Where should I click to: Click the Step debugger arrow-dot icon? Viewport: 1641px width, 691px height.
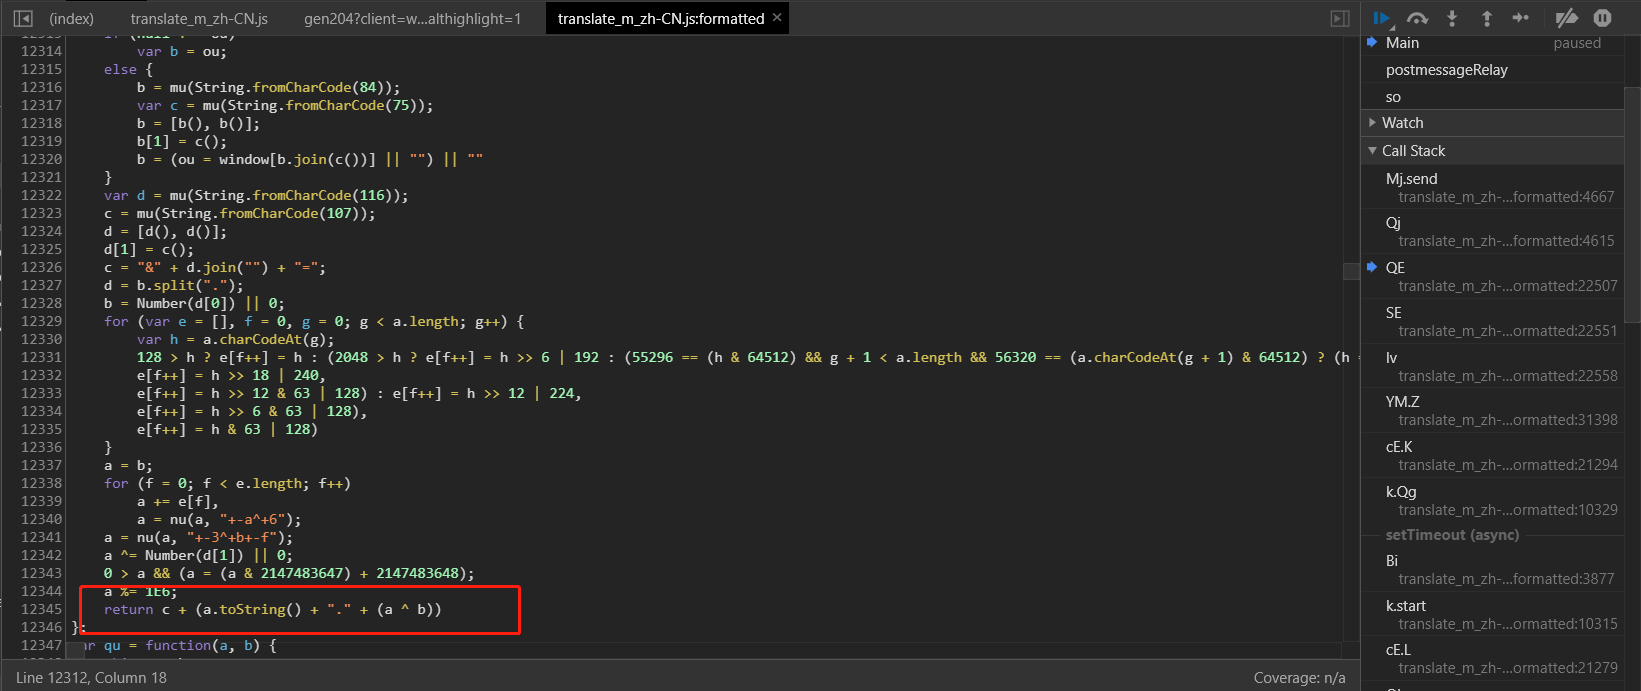[x=1521, y=18]
